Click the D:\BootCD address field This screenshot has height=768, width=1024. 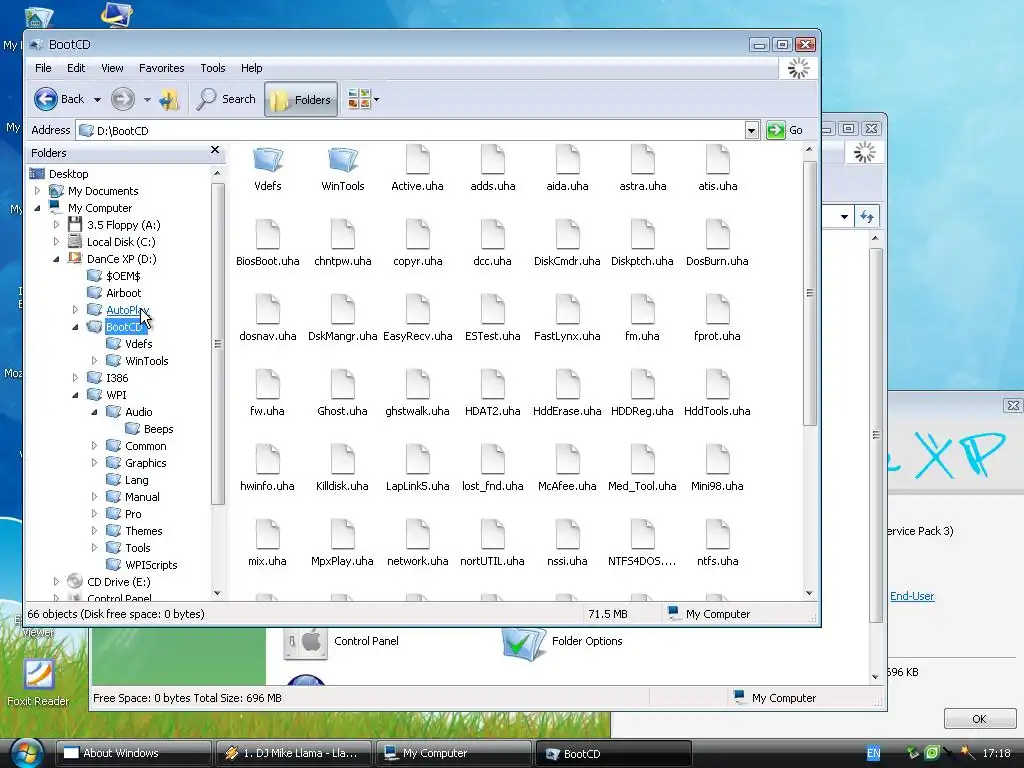coord(410,130)
